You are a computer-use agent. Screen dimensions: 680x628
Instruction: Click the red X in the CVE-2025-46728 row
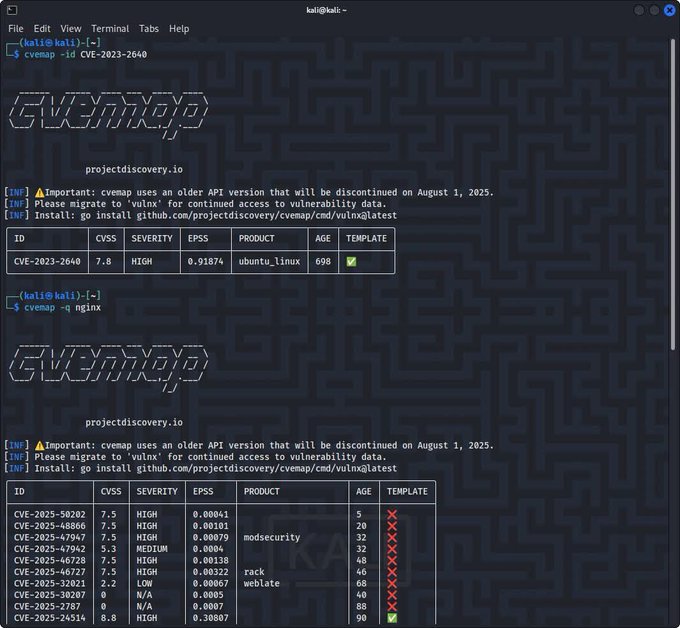pos(392,560)
